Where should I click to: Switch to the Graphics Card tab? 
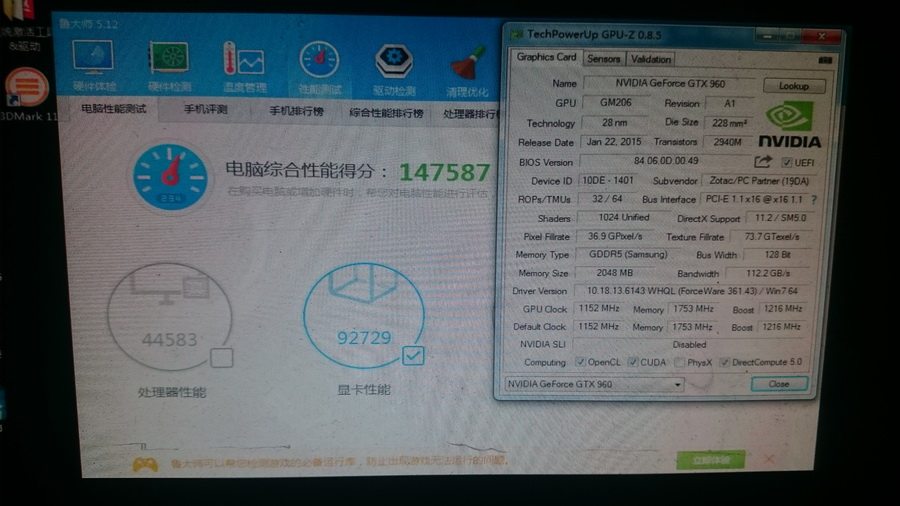pos(546,57)
